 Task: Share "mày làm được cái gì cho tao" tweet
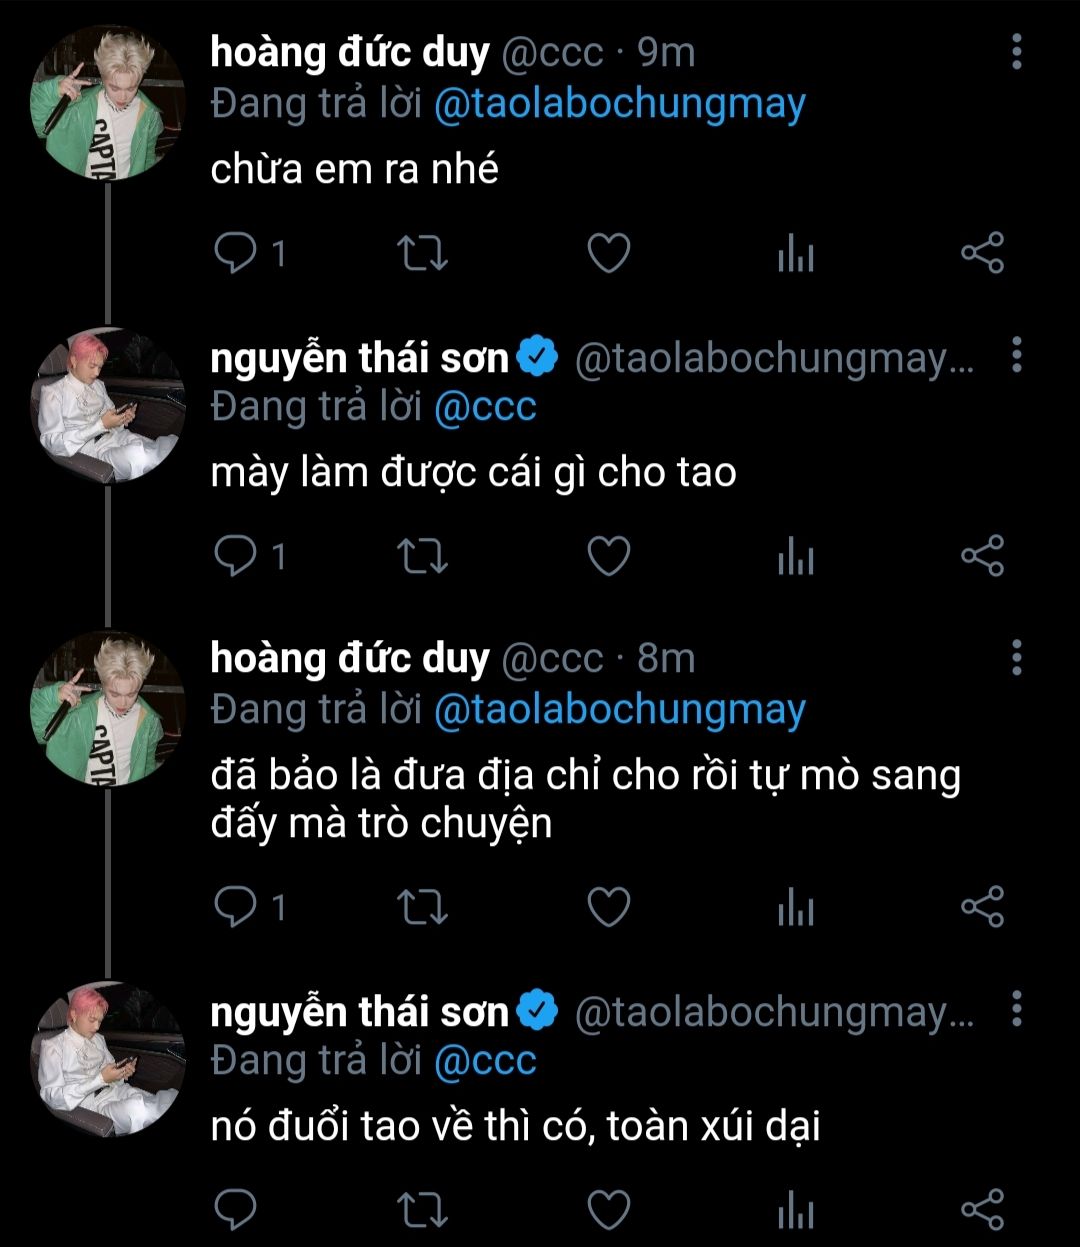pyautogui.click(x=982, y=556)
